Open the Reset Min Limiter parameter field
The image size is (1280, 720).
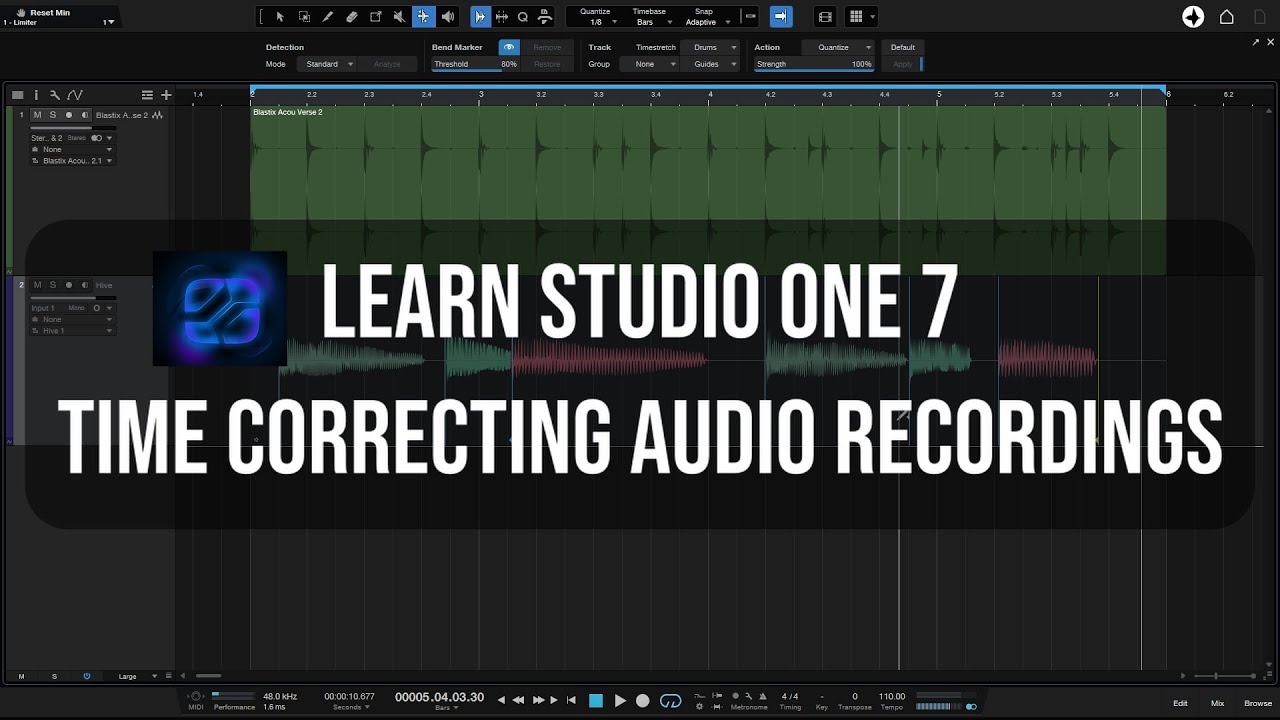[60, 17]
